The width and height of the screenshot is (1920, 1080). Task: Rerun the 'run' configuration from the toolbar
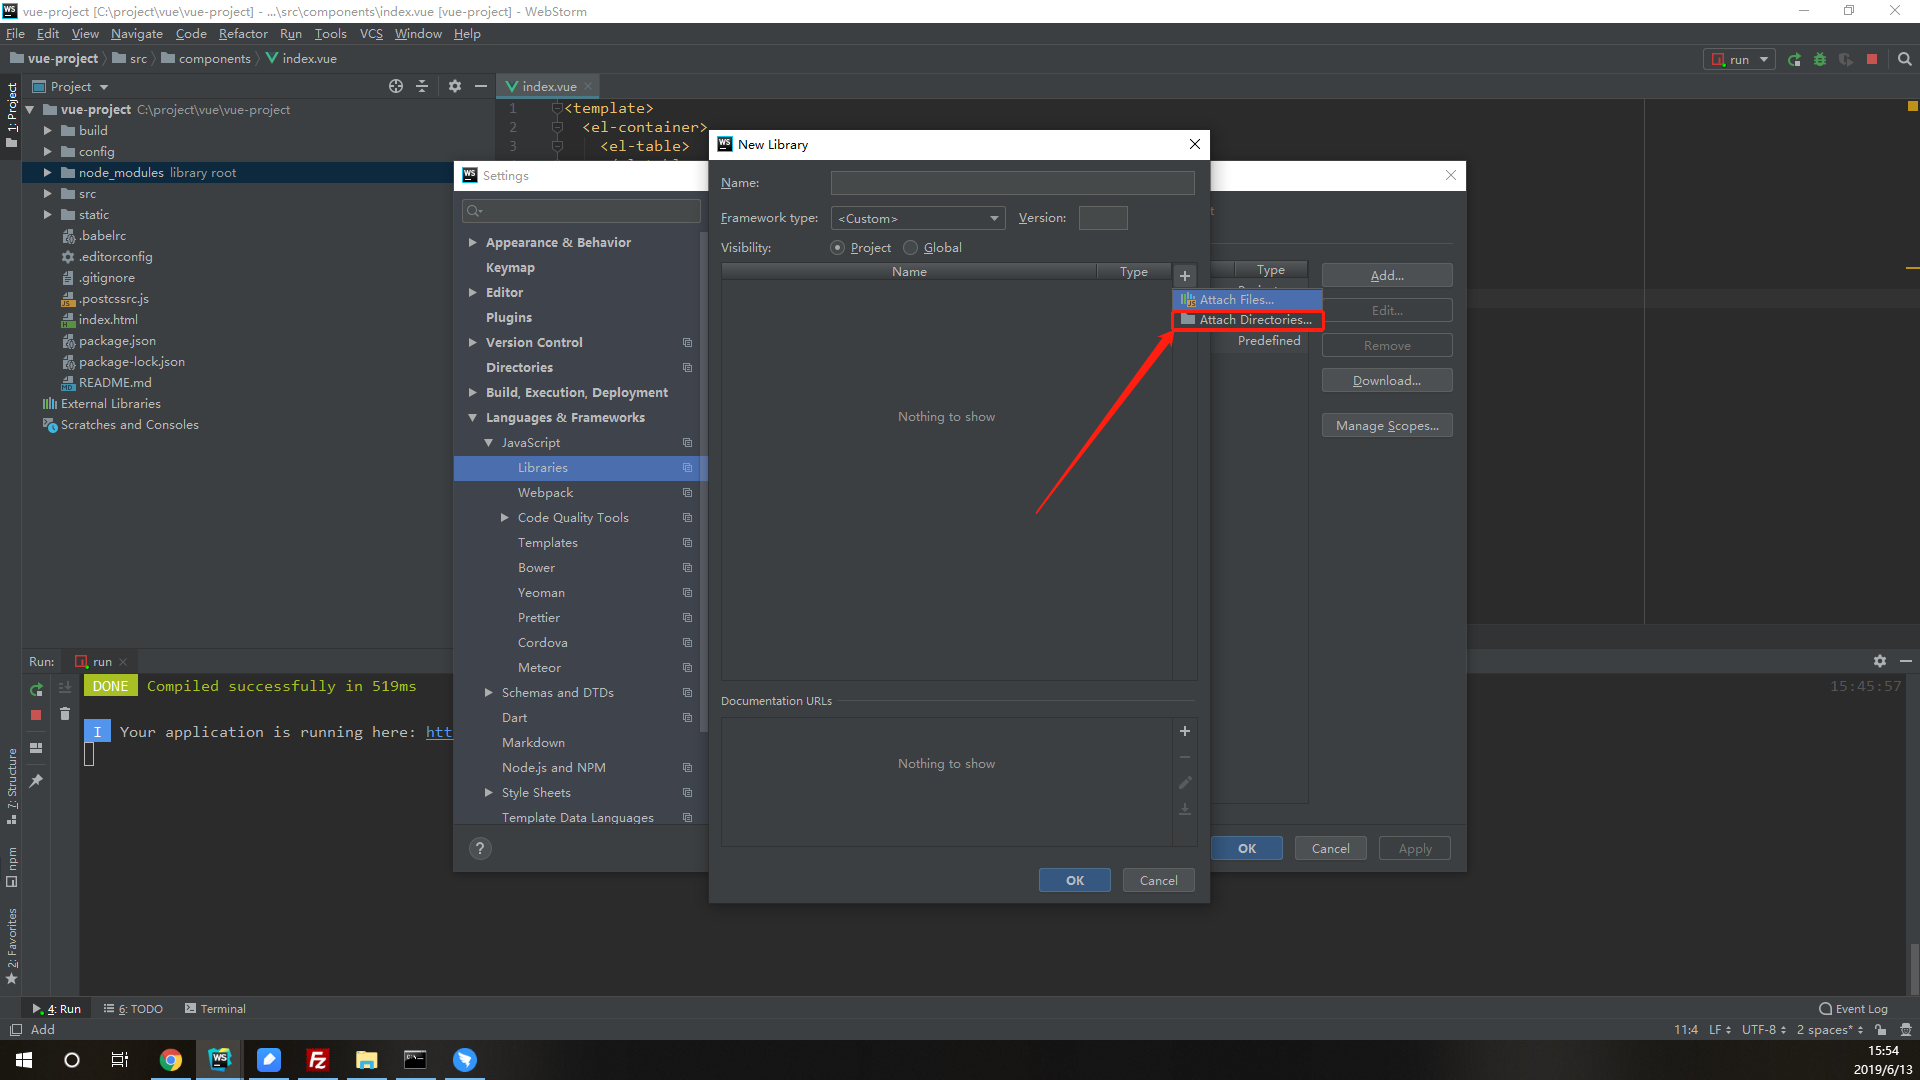1794,59
